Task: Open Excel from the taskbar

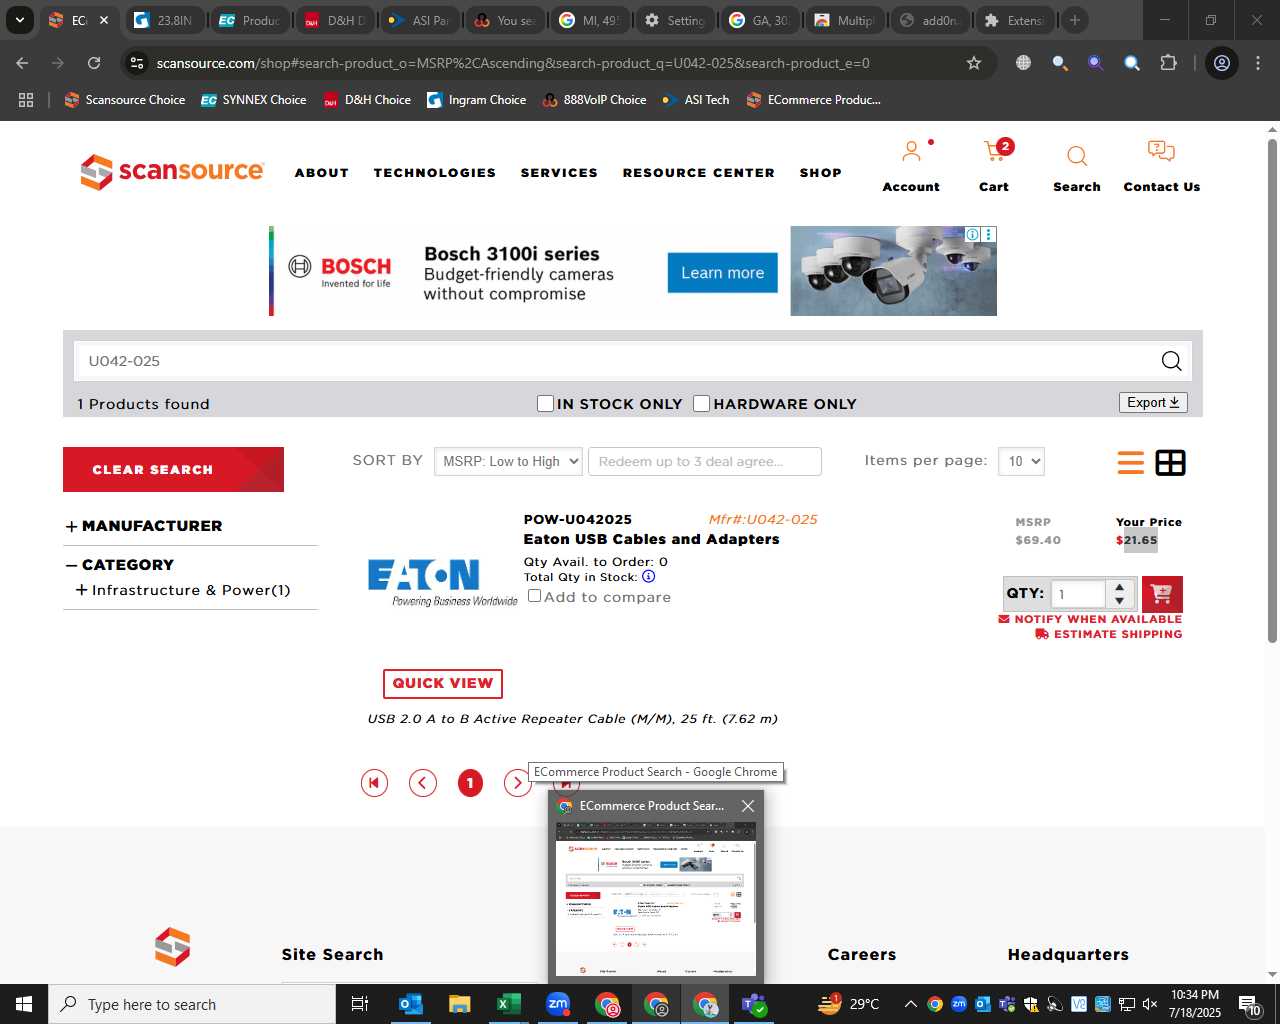Action: point(508,1004)
